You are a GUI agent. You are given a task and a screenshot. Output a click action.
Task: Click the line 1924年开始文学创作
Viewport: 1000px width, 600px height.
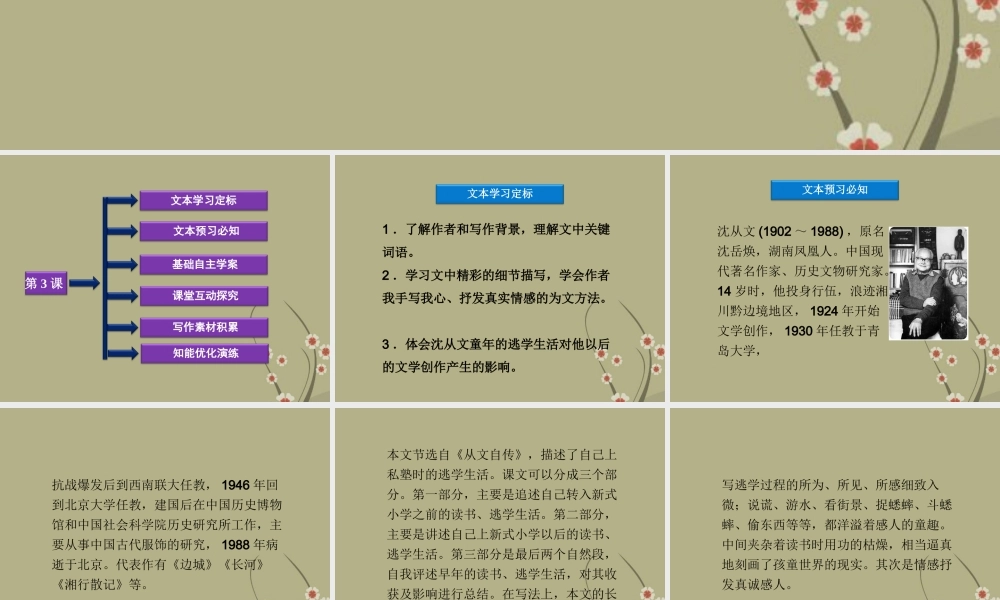(x=798, y=321)
